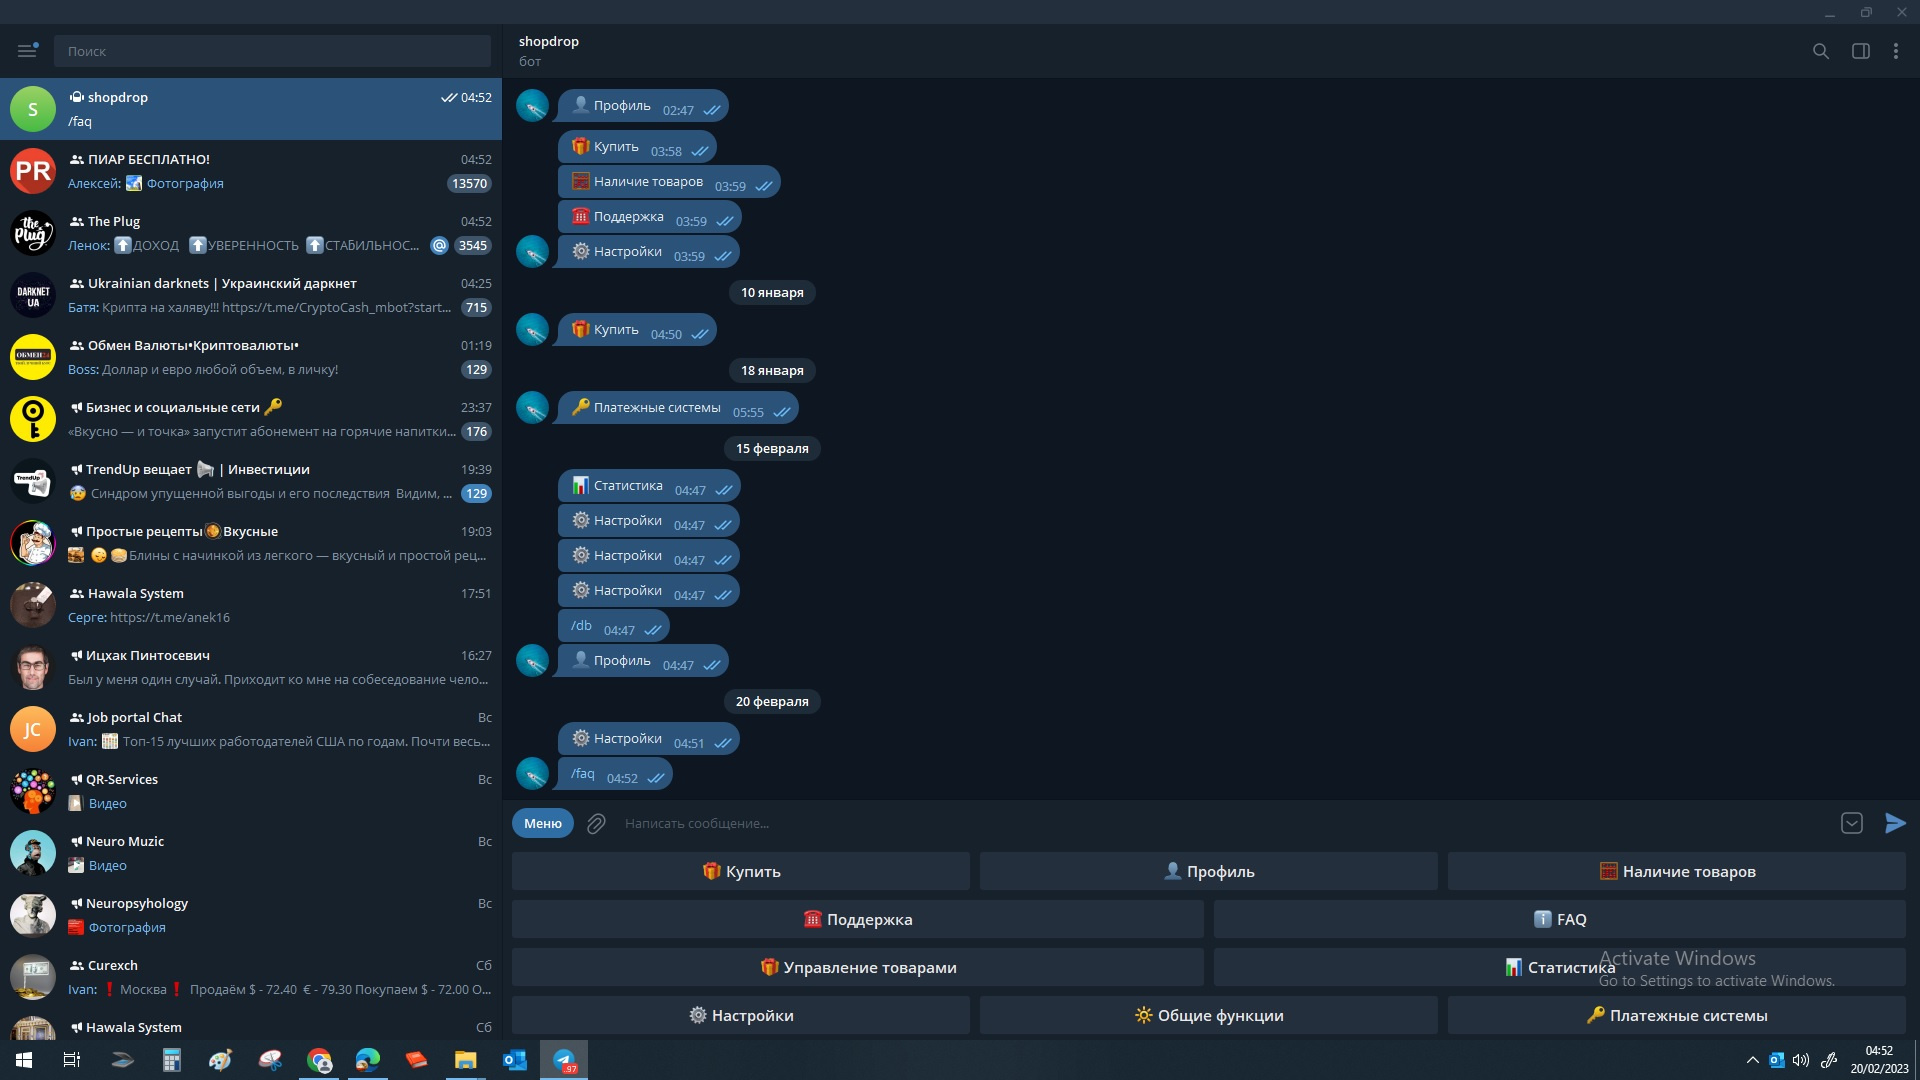Select Управление товарами keyboard button

pos(858,967)
